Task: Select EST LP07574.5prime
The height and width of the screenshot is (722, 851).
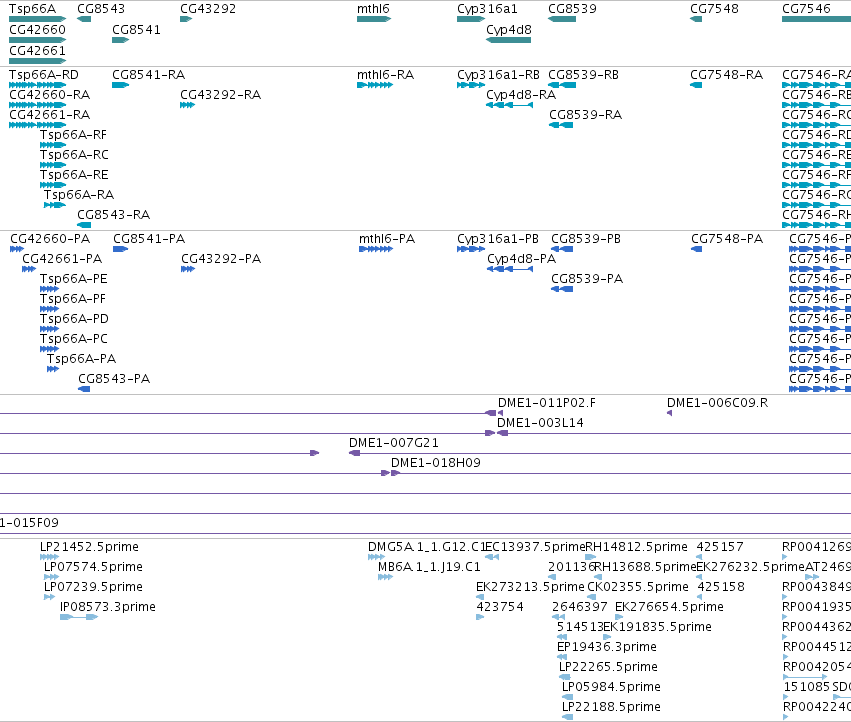Action: coord(51,577)
